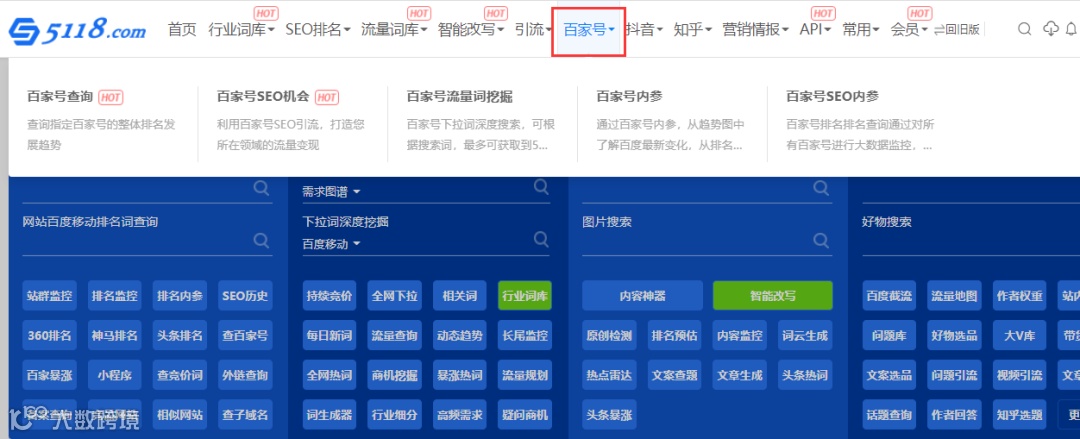Click the 查百家号 button

[x=245, y=336]
